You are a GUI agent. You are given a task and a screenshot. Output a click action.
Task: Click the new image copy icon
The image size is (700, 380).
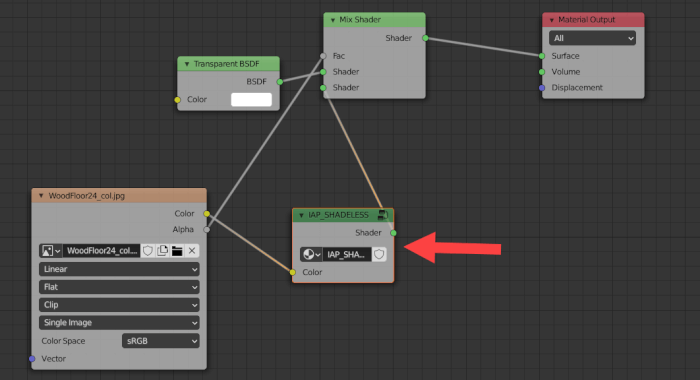162,251
